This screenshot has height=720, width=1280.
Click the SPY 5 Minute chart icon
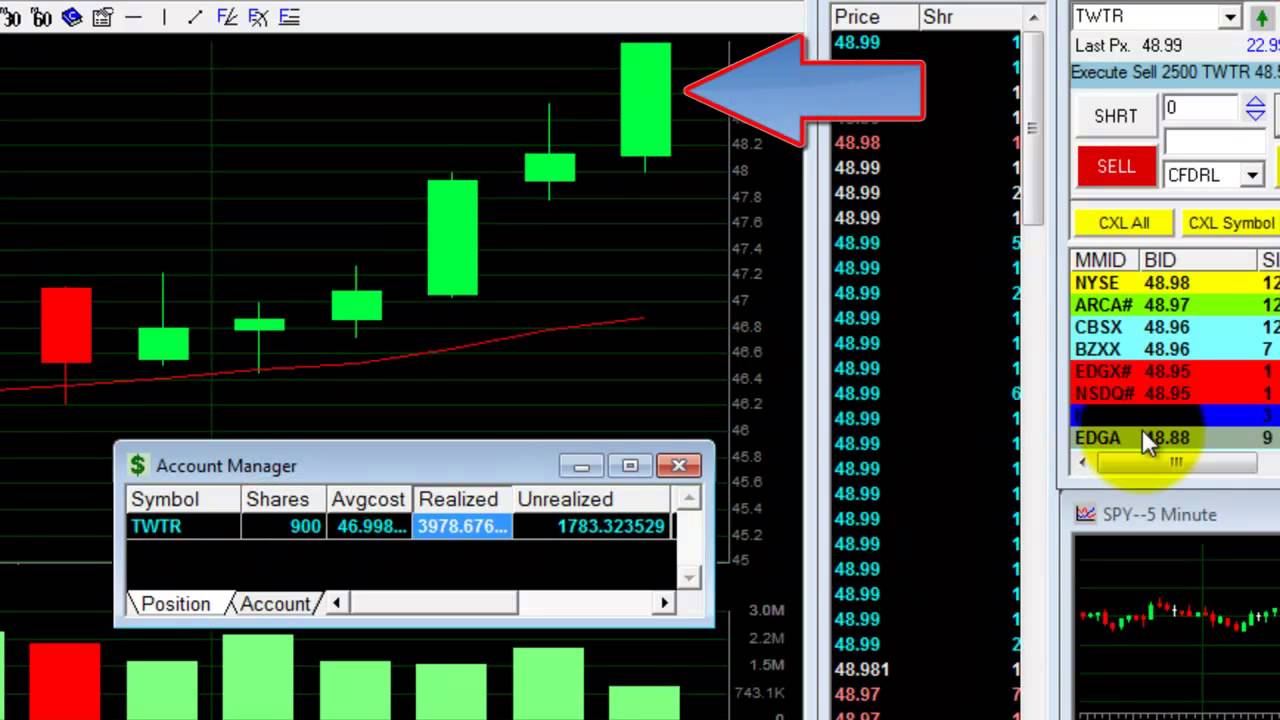1085,514
